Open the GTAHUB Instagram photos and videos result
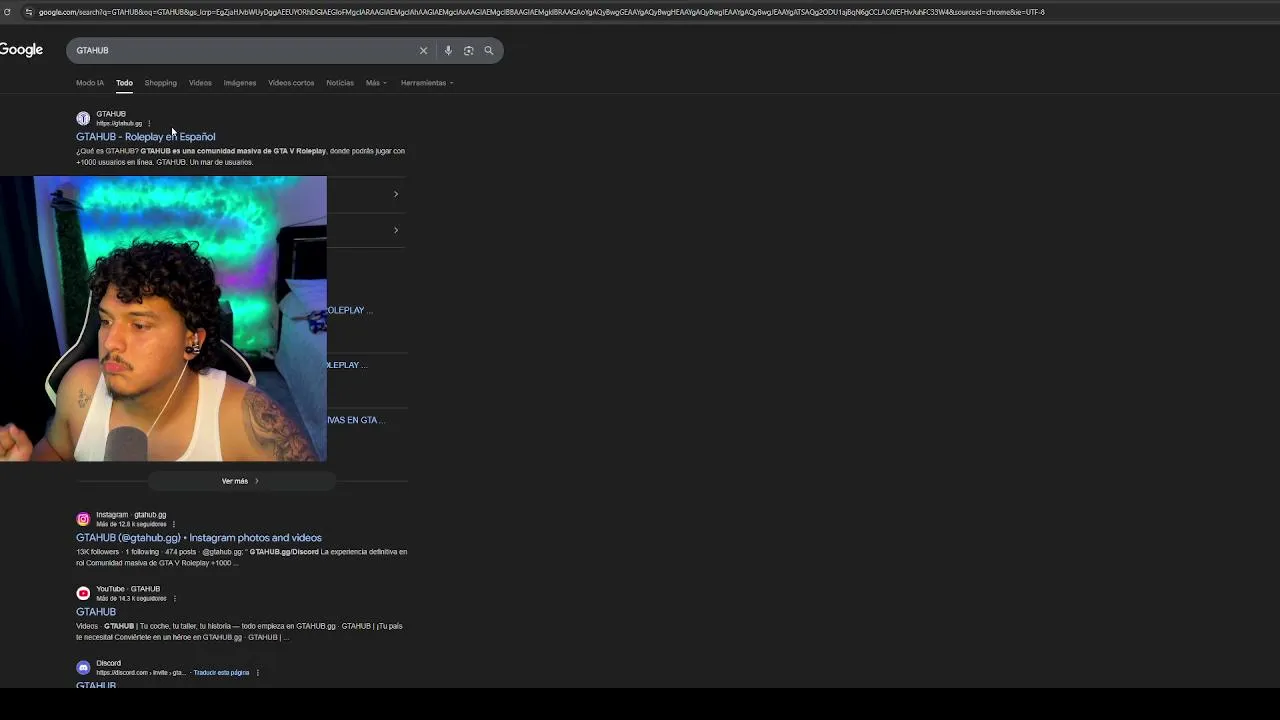The width and height of the screenshot is (1280, 720). (199, 538)
